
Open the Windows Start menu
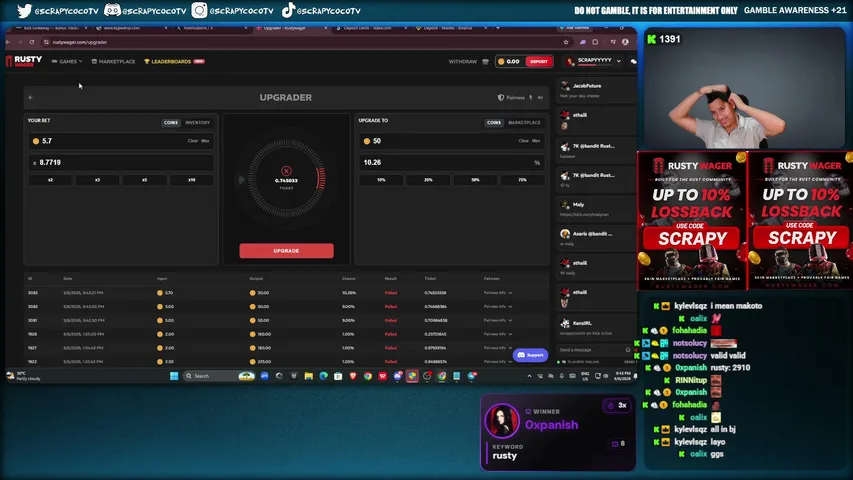click(174, 376)
